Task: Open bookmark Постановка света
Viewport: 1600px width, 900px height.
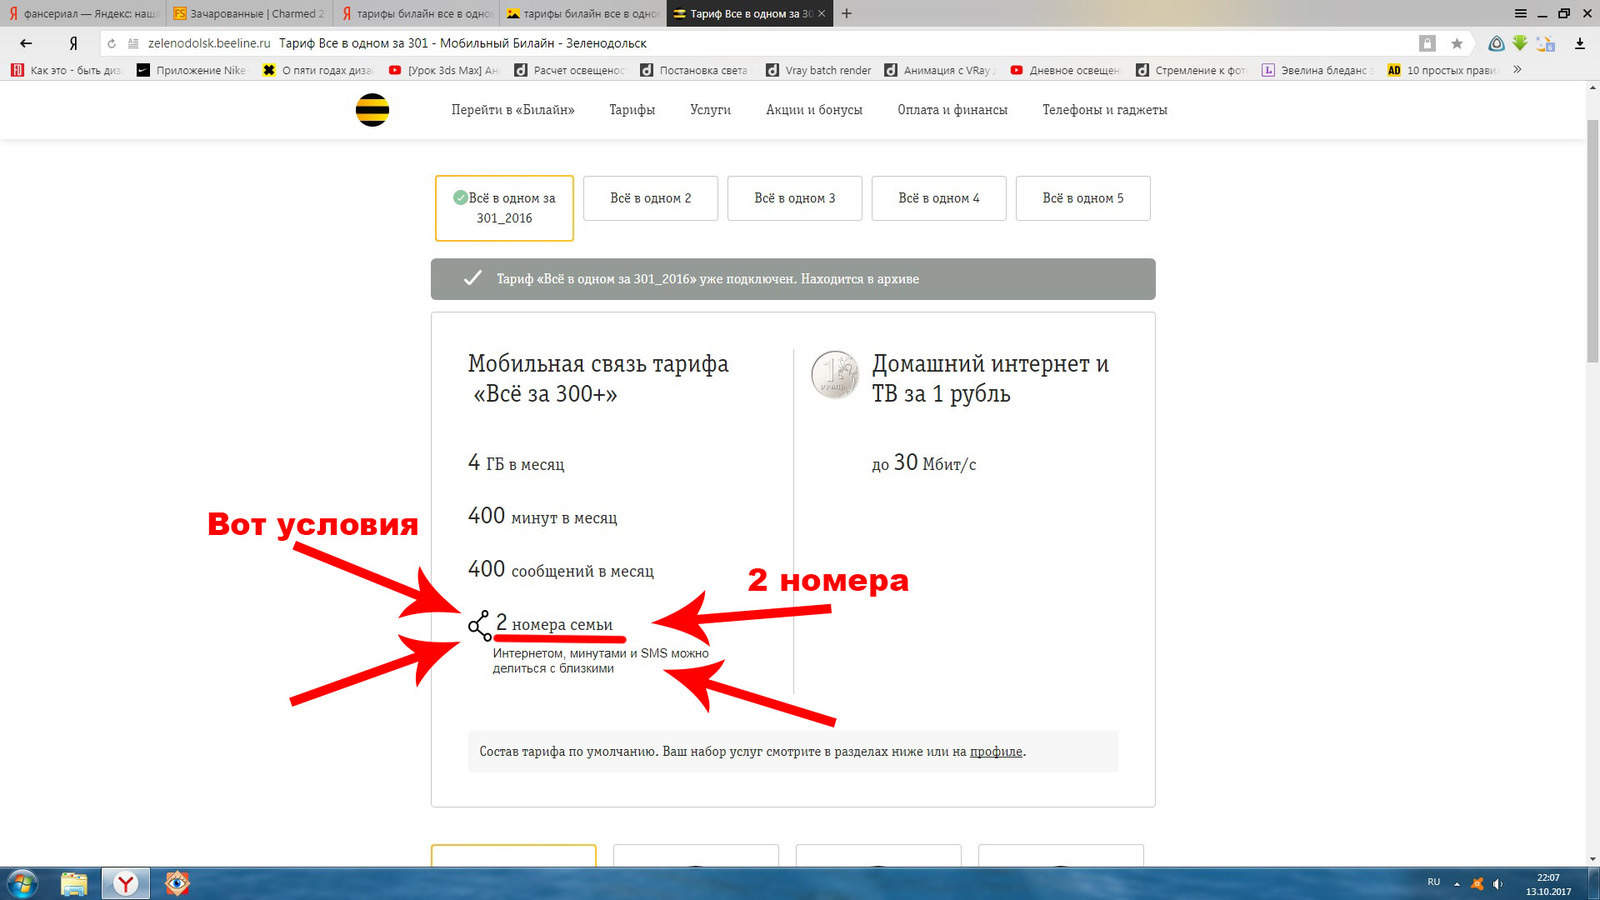Action: tap(695, 70)
